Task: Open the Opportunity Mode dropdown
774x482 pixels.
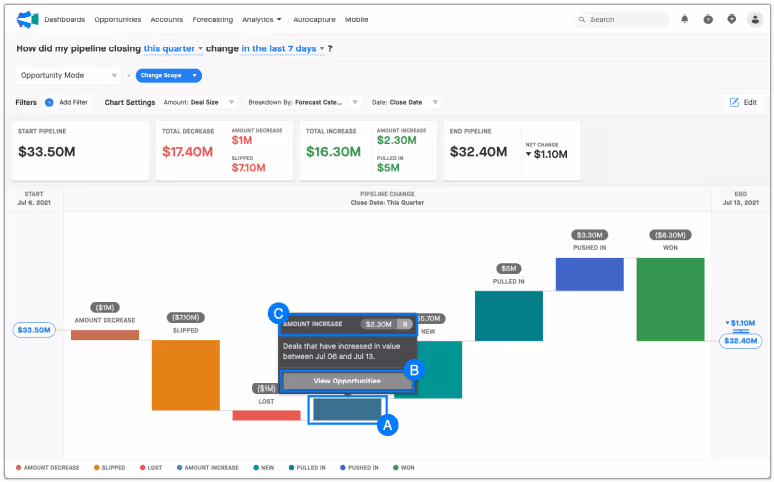Action: (68, 75)
